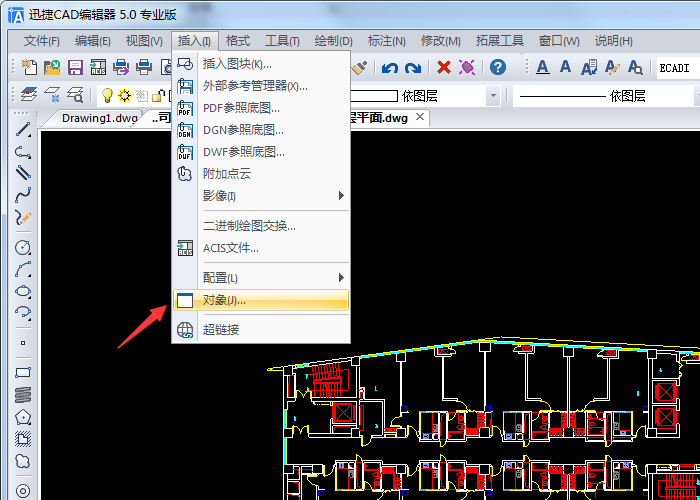700x500 pixels.
Task: Open the 标注(N) menu
Action: pyautogui.click(x=387, y=42)
